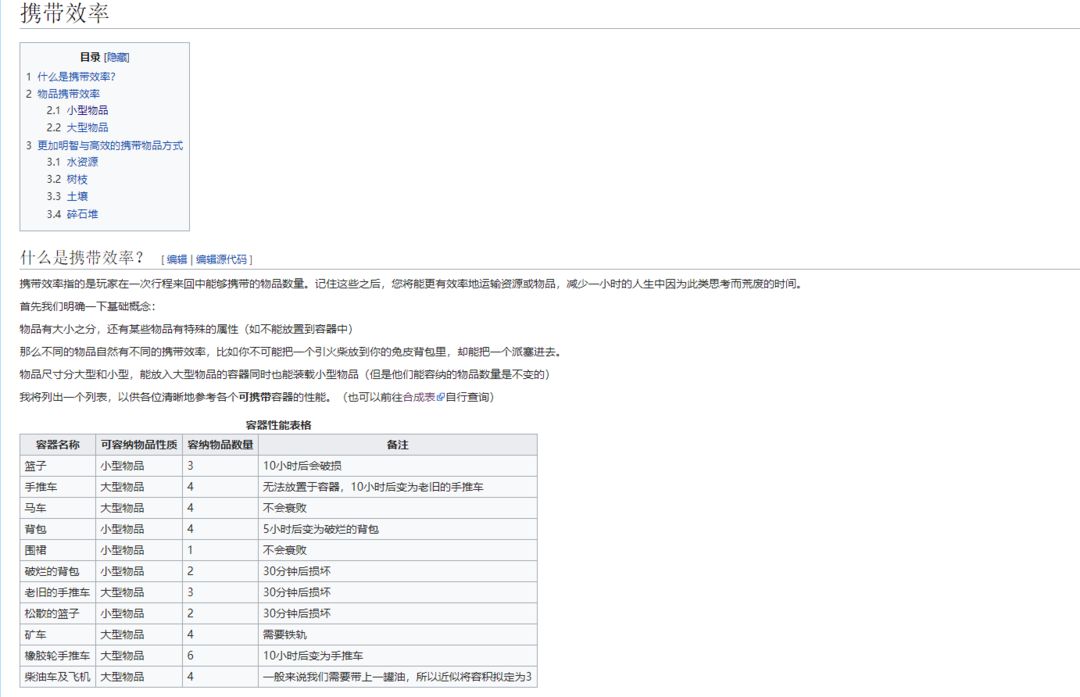Open contents entry 什么是携带效率?

click(76, 76)
